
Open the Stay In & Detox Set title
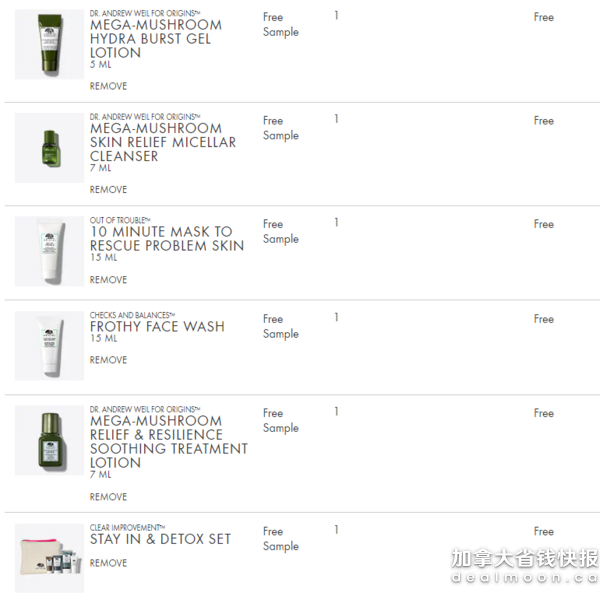pos(160,539)
